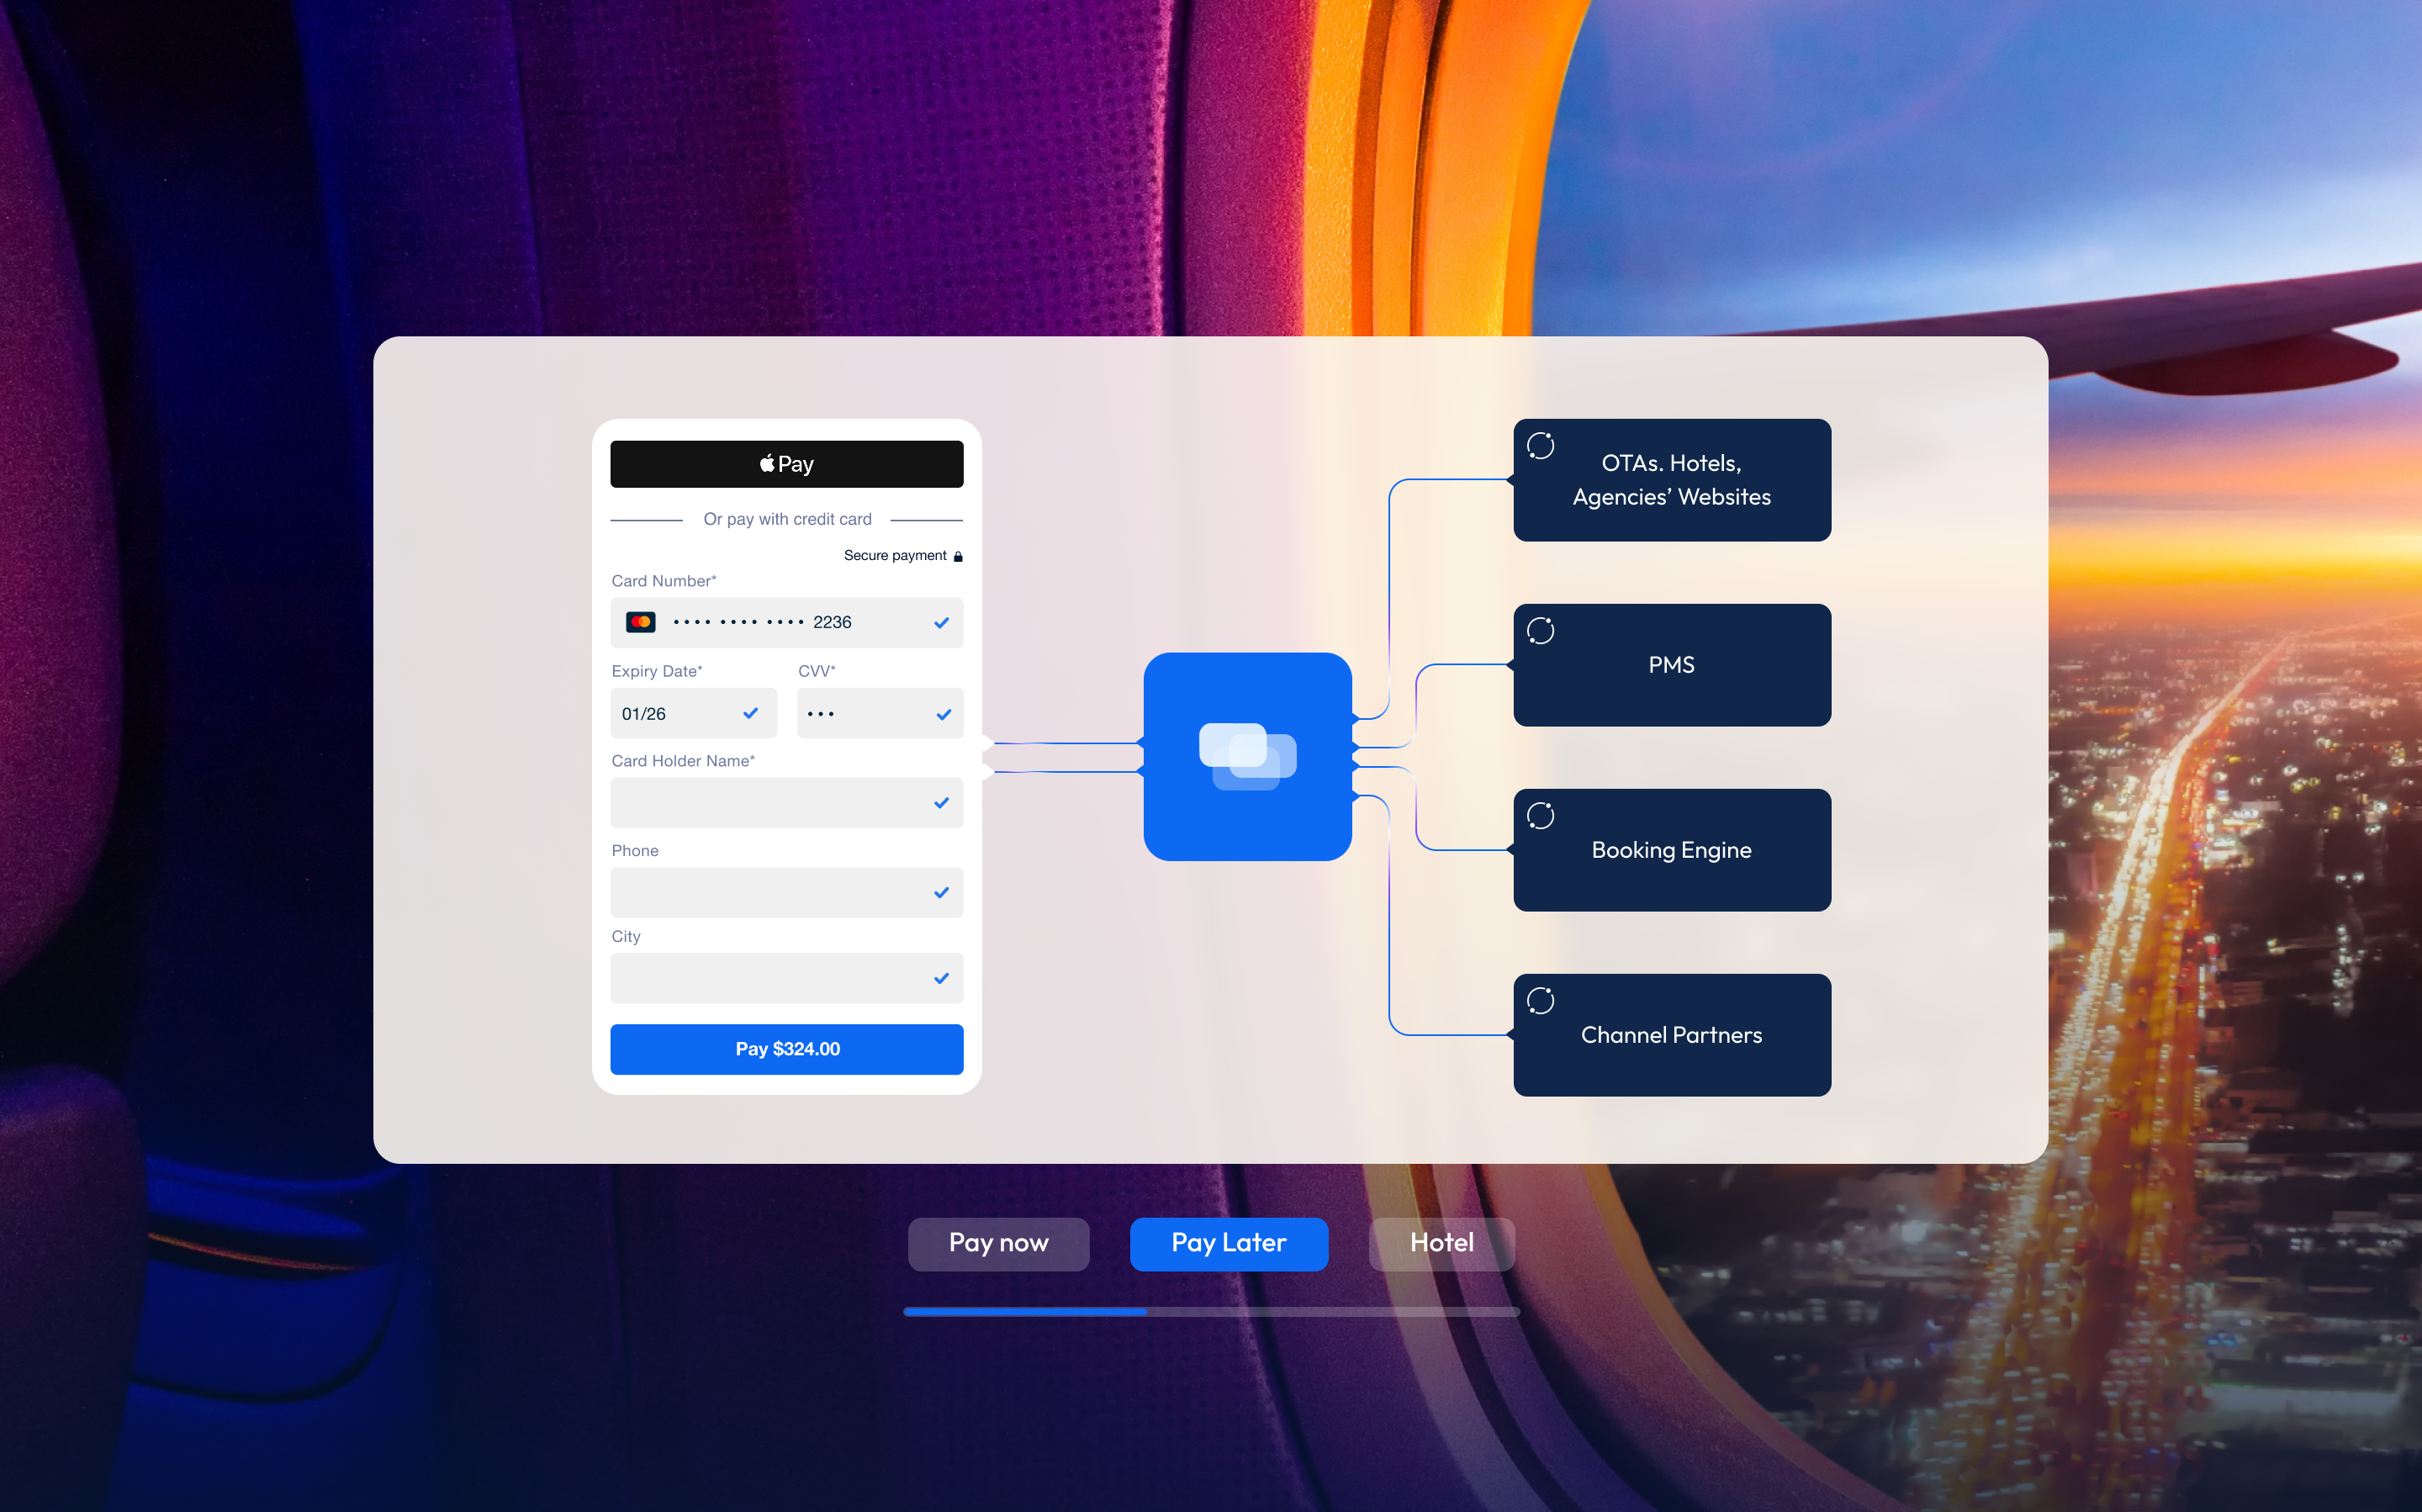Click the Phone input field
The width and height of the screenshot is (2422, 1512).
tap(770, 892)
